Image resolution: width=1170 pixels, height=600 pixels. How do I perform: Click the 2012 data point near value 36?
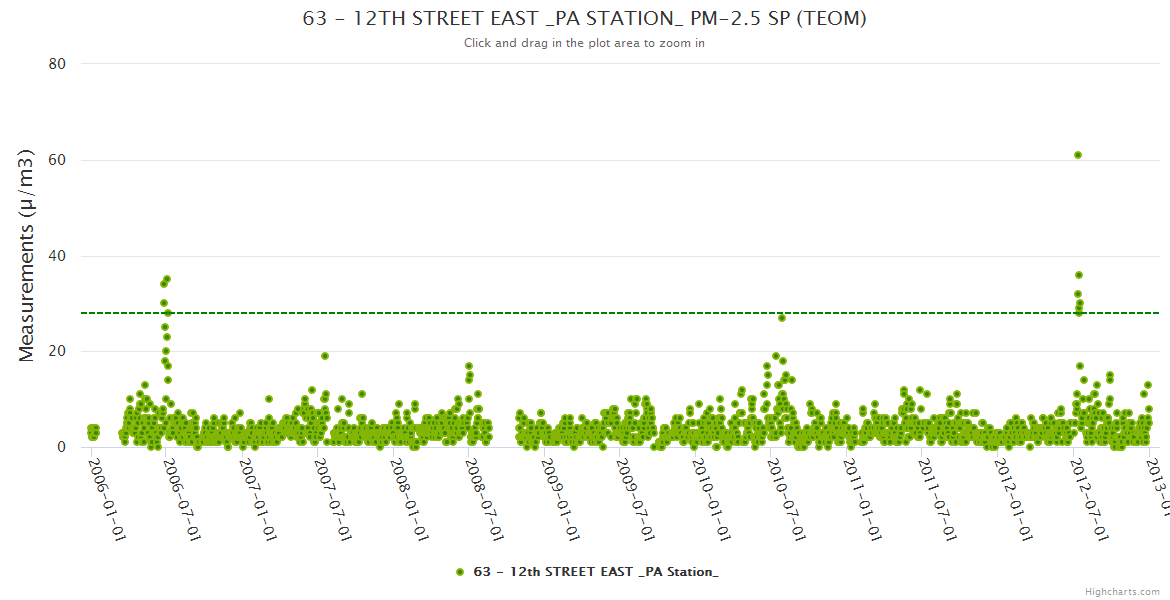(1078, 275)
